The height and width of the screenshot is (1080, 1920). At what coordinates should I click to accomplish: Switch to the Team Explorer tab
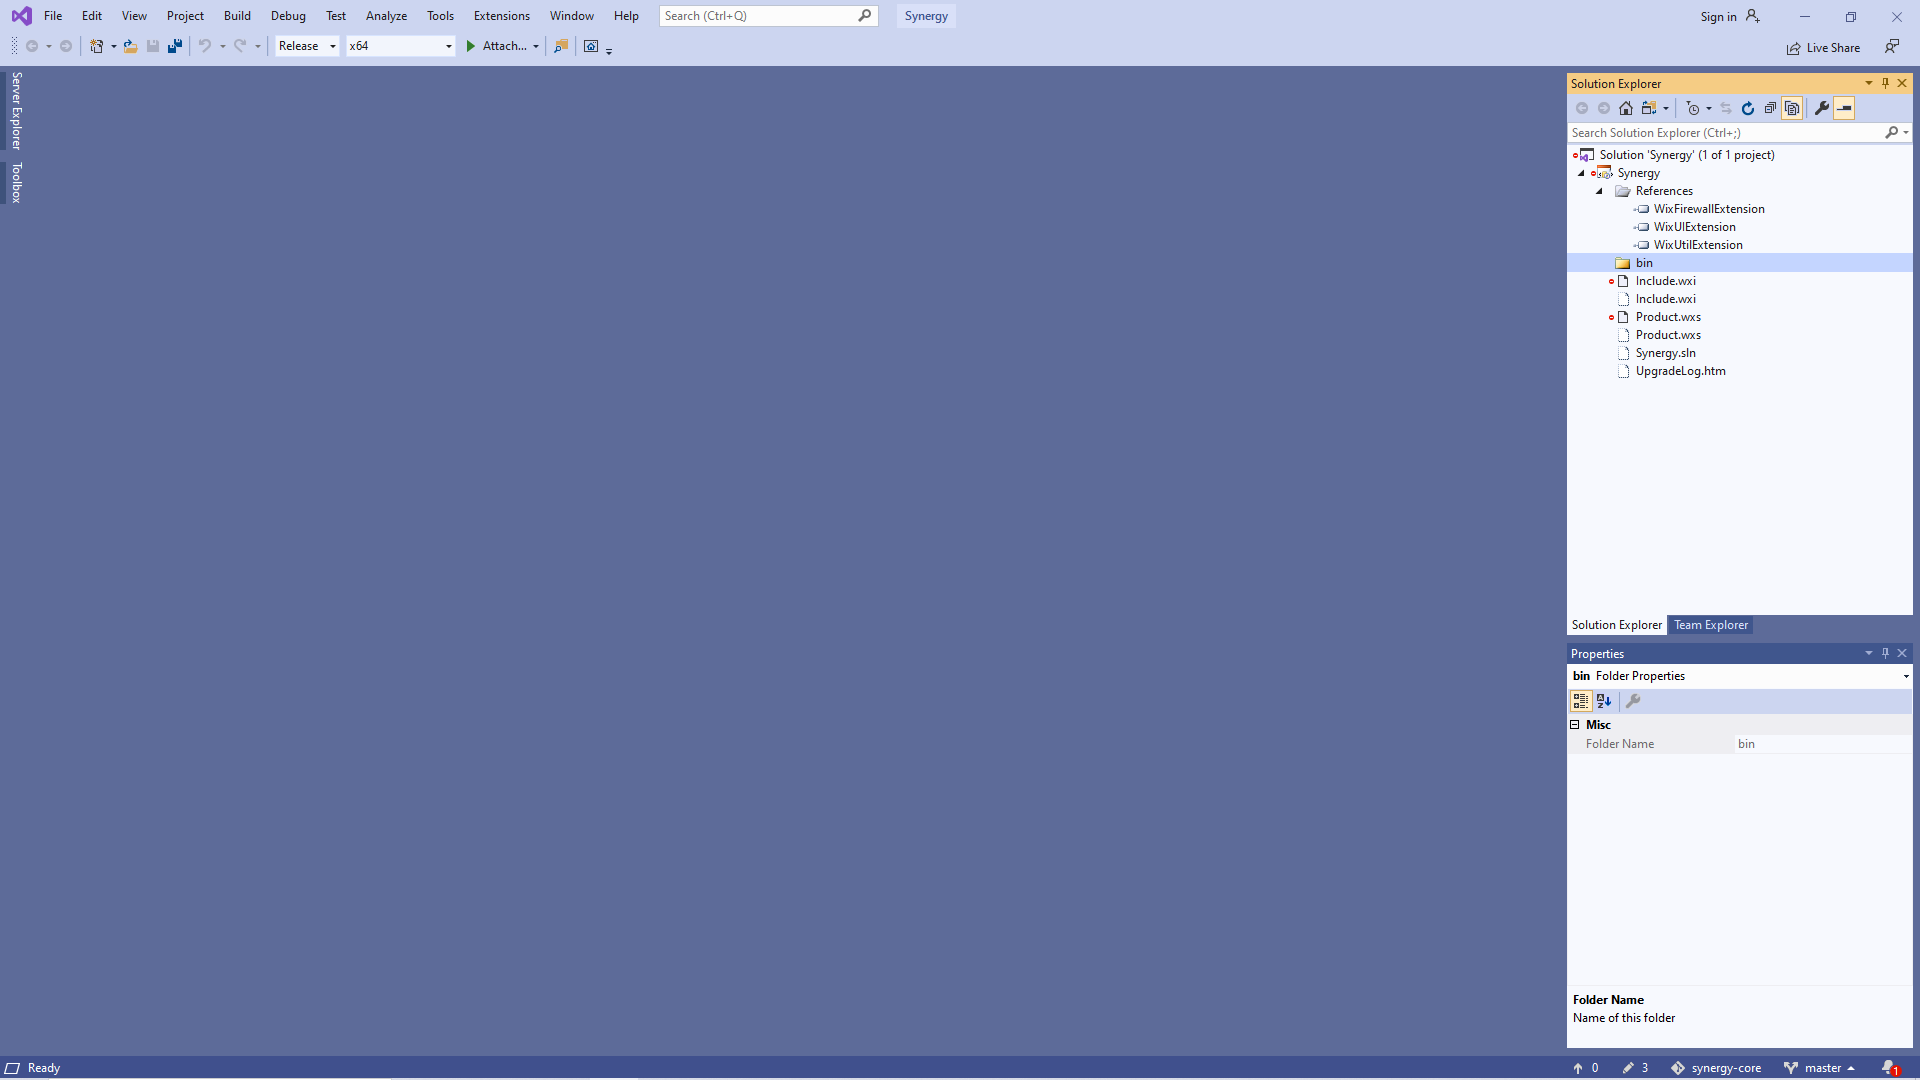pyautogui.click(x=1710, y=625)
